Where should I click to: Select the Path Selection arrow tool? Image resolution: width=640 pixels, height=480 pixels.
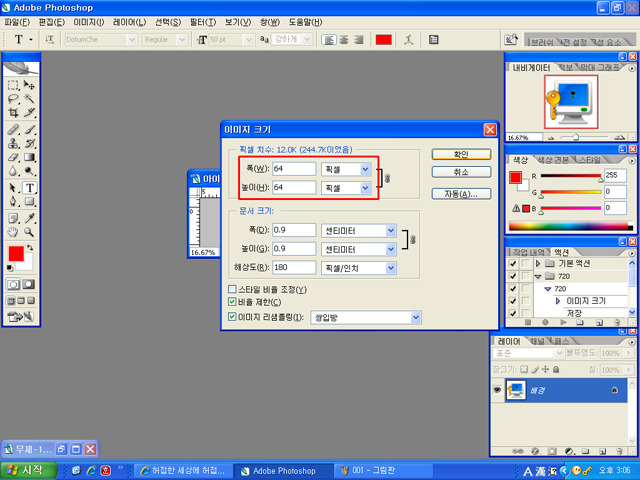pos(13,188)
